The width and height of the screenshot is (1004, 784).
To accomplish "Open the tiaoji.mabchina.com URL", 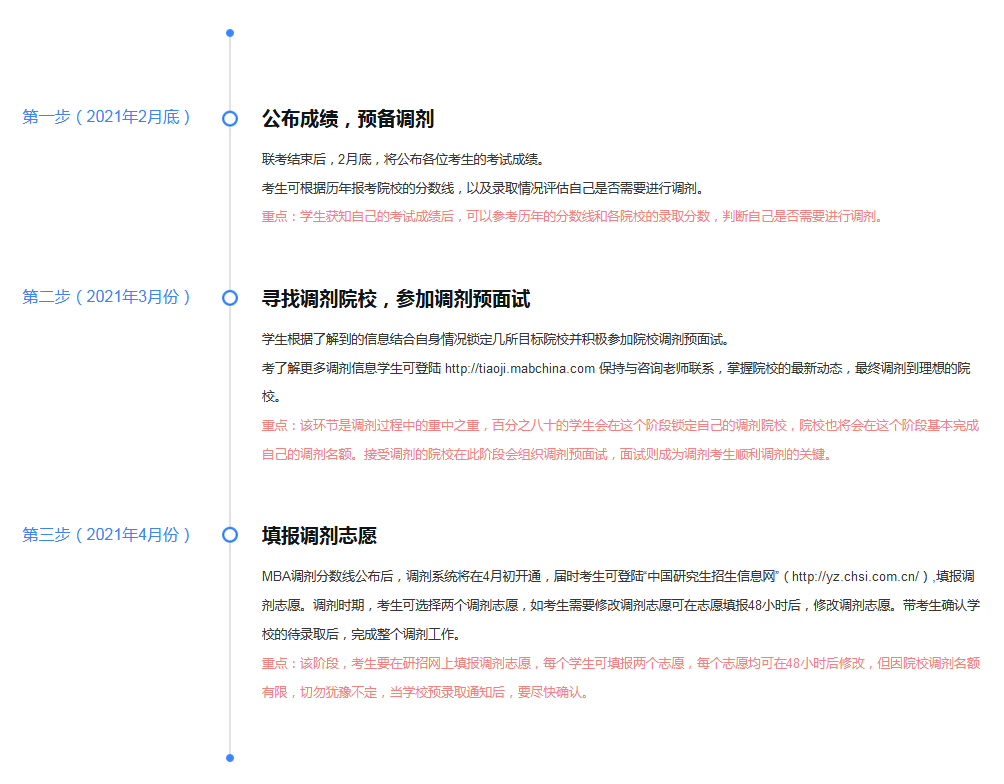I will tap(520, 368).
